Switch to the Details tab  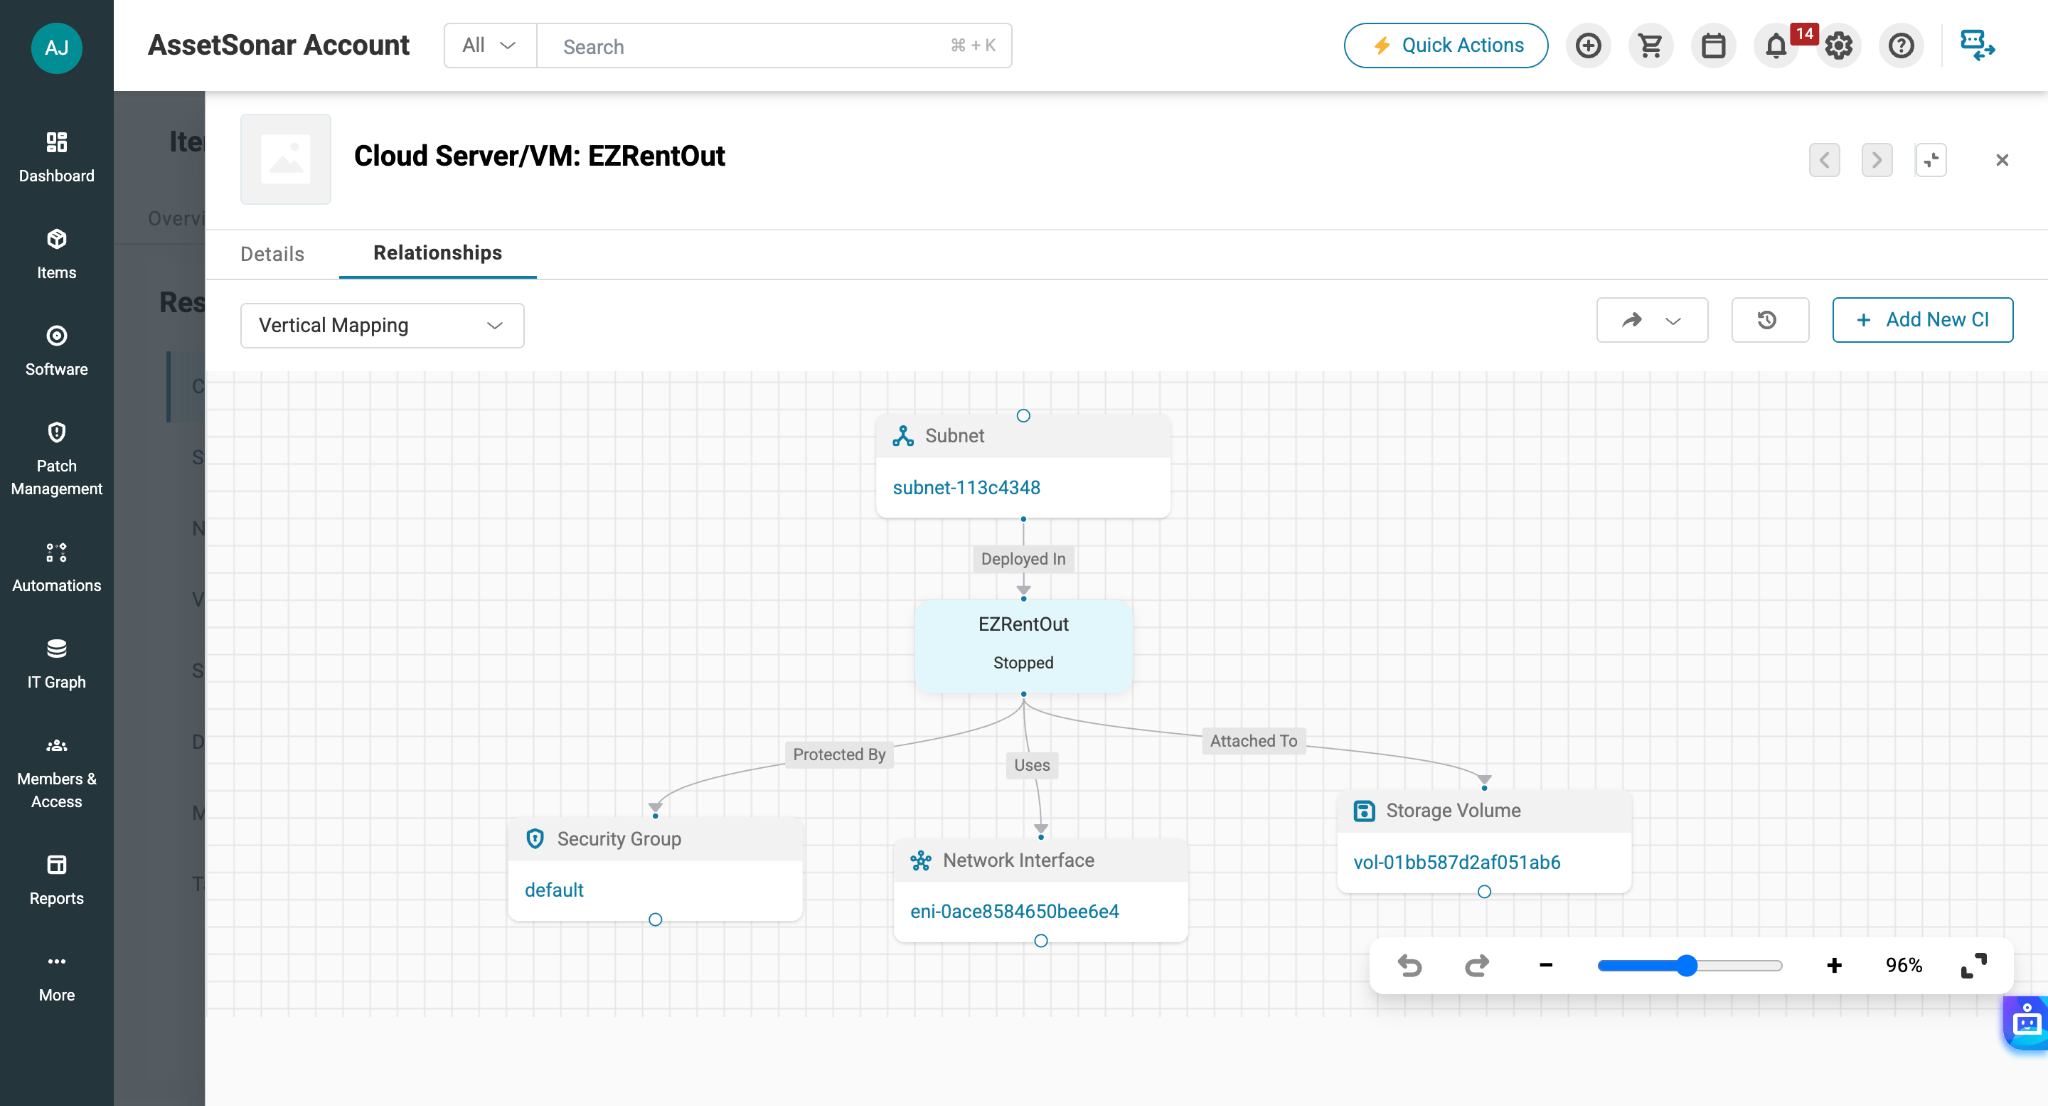272,254
